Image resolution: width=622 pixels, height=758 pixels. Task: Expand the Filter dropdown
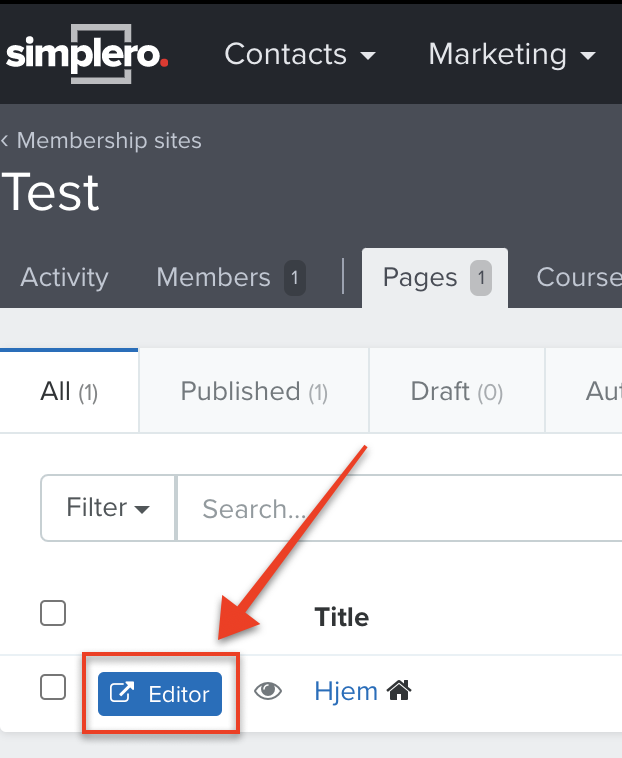(x=108, y=508)
